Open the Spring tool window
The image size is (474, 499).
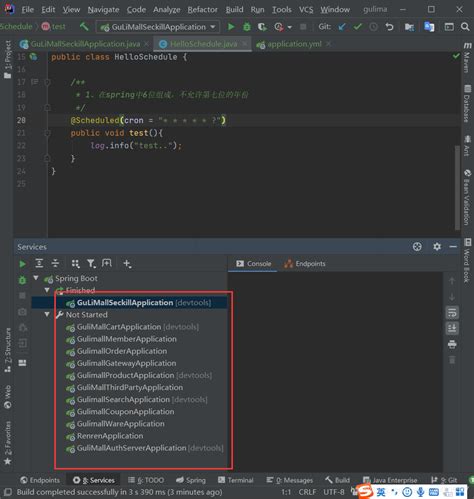coord(191,480)
